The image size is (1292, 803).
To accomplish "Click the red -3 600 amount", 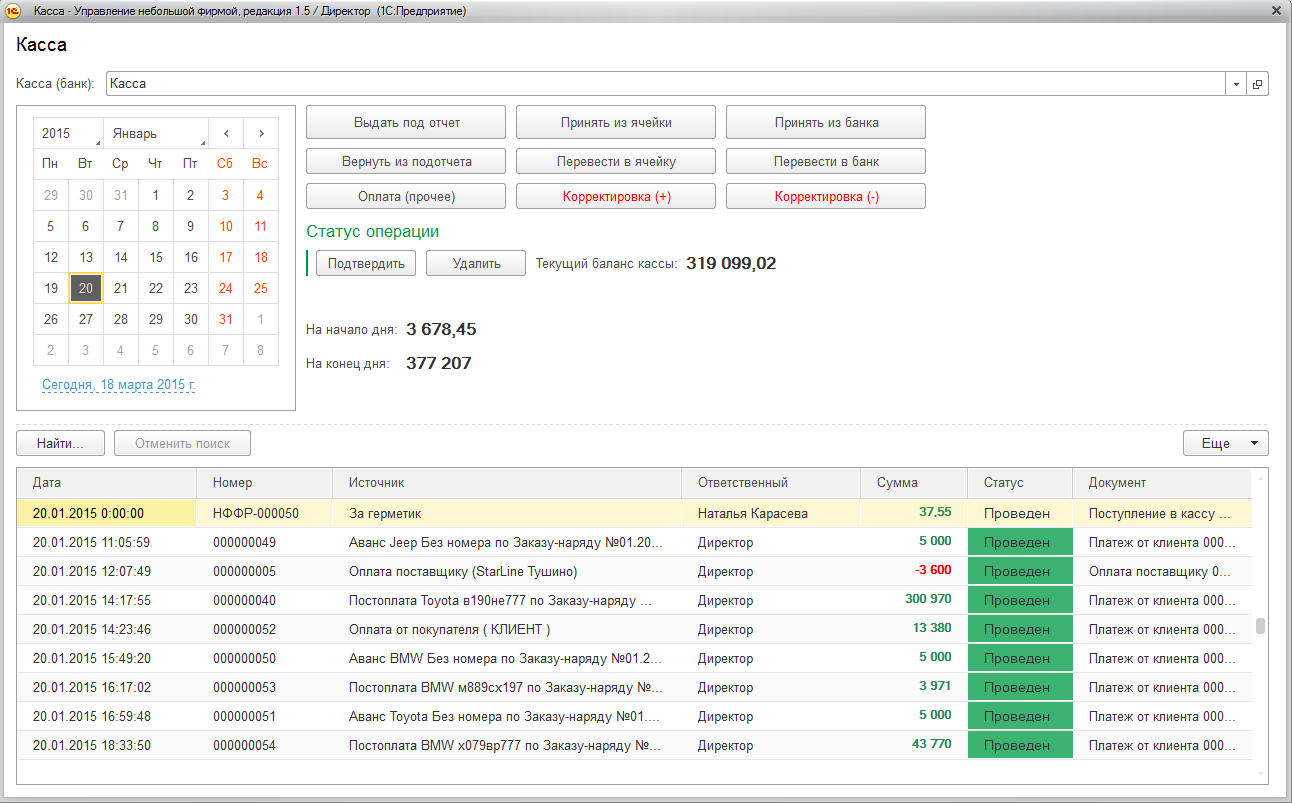I will 933,570.
